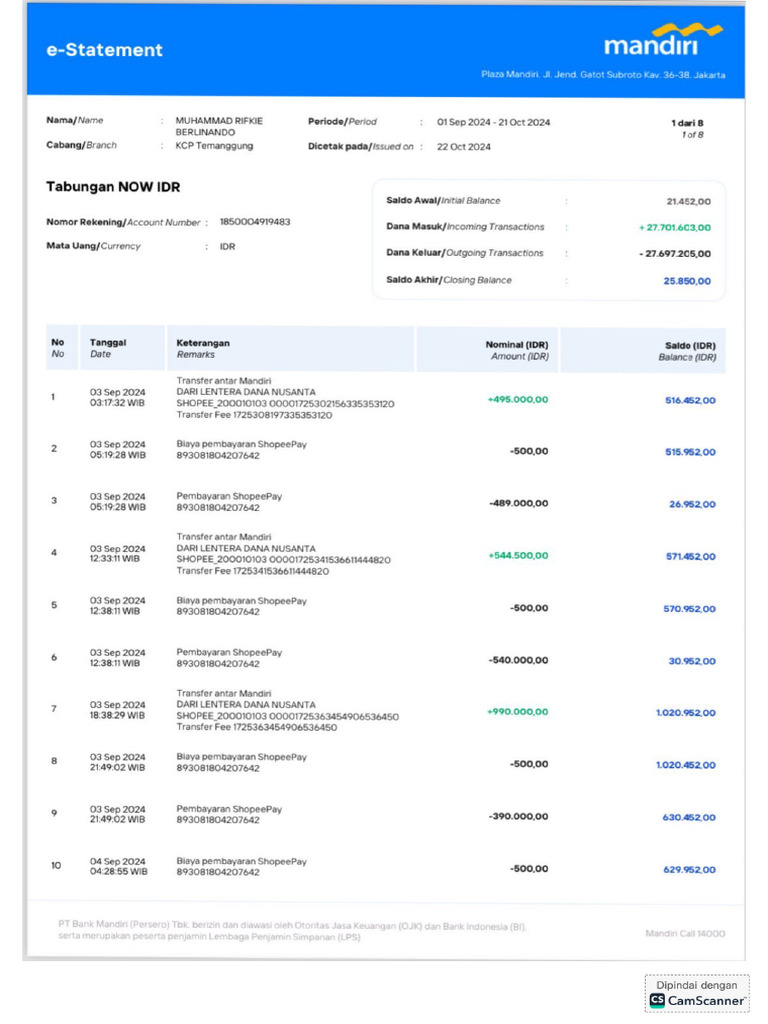The image size is (768, 1024).
Task: Select balance 570.952,00 in row 5
Action: click(x=690, y=609)
